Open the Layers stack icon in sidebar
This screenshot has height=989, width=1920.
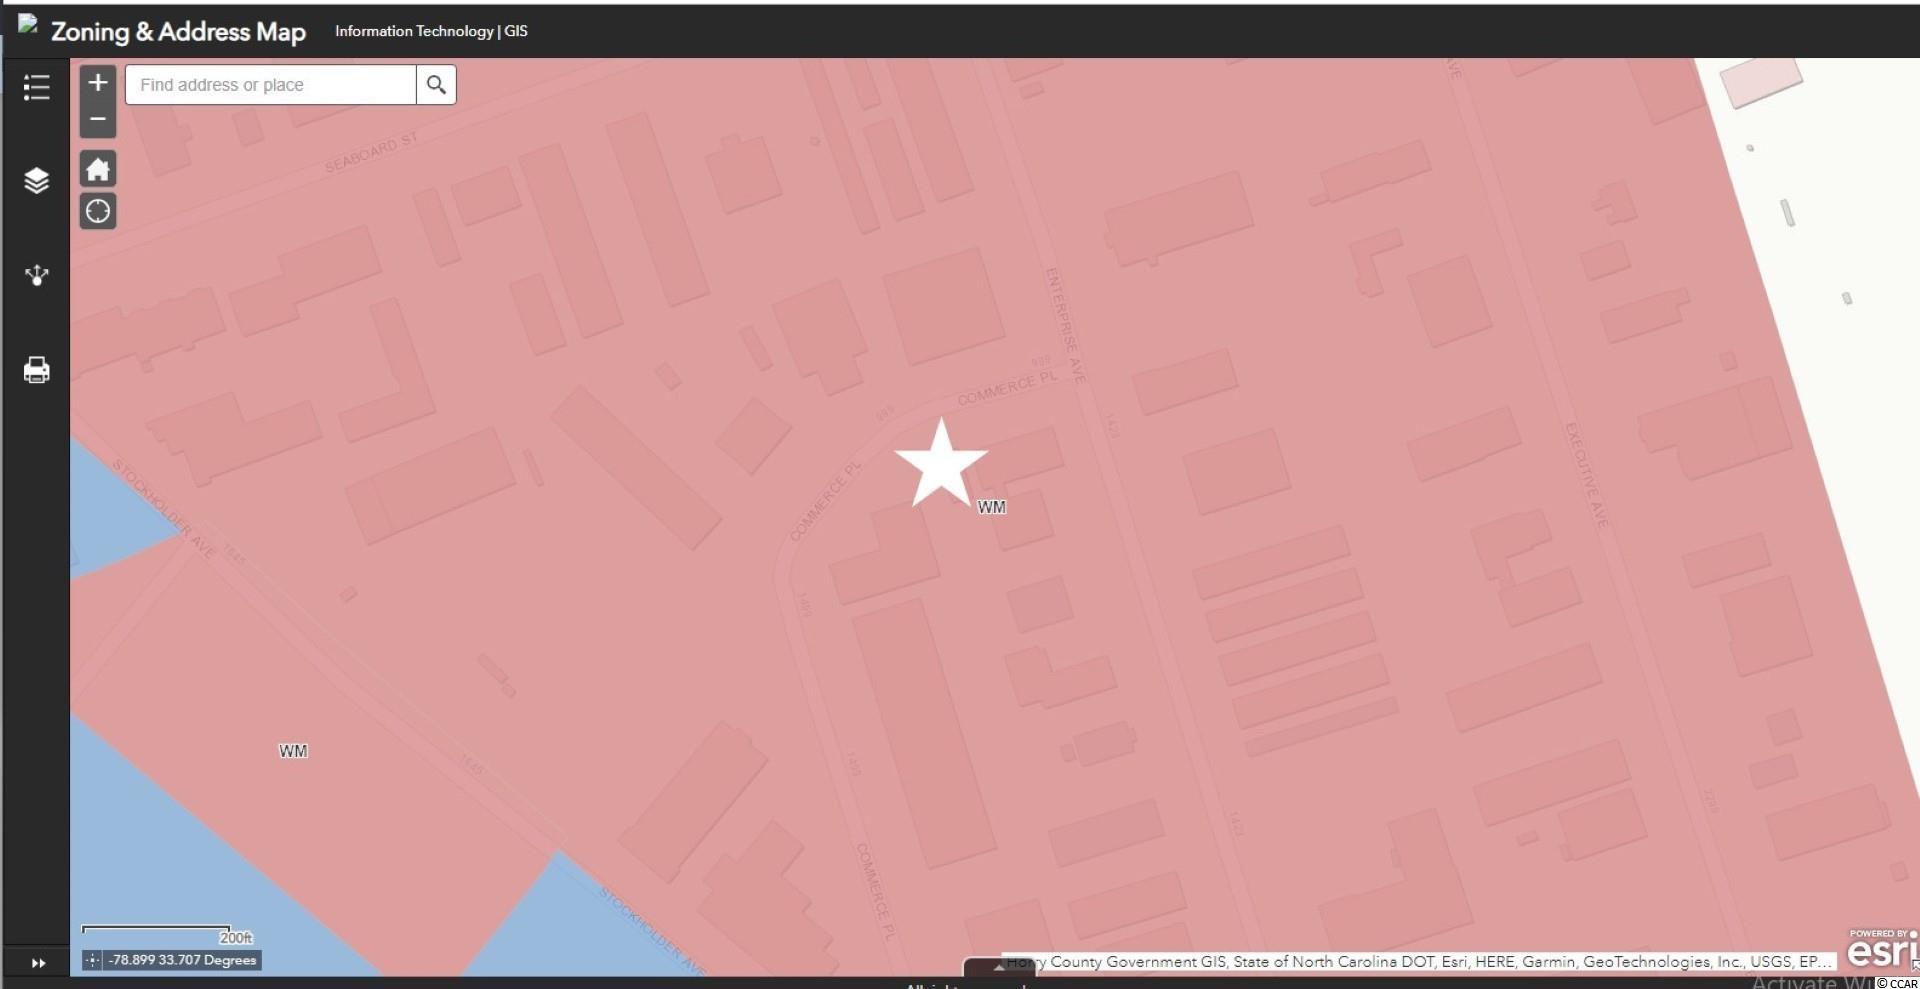(36, 180)
